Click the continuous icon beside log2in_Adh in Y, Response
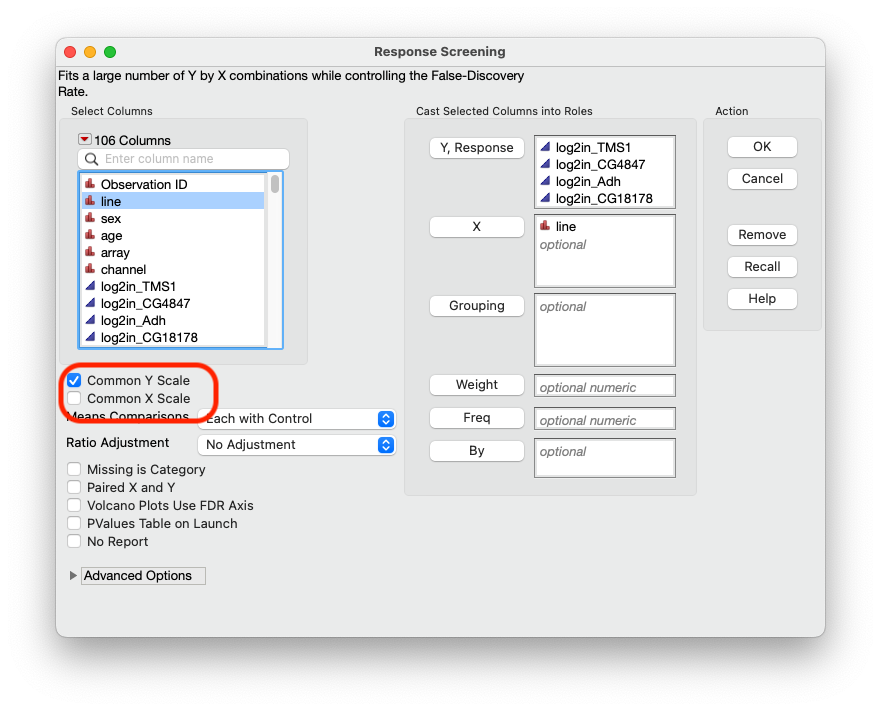Screen dimensions: 881x711 (x=545, y=181)
